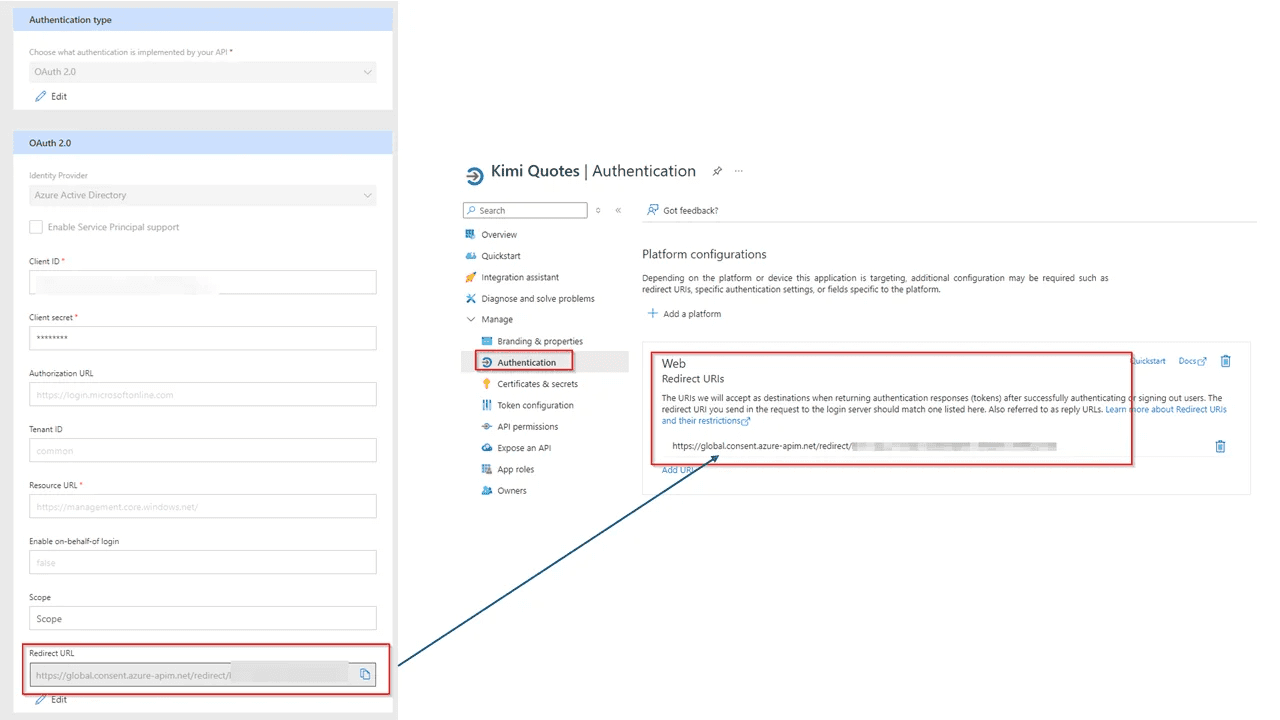Screen dimensions: 1280x720
Task: Click the Certificates & secrets key icon
Action: pyautogui.click(x=487, y=384)
